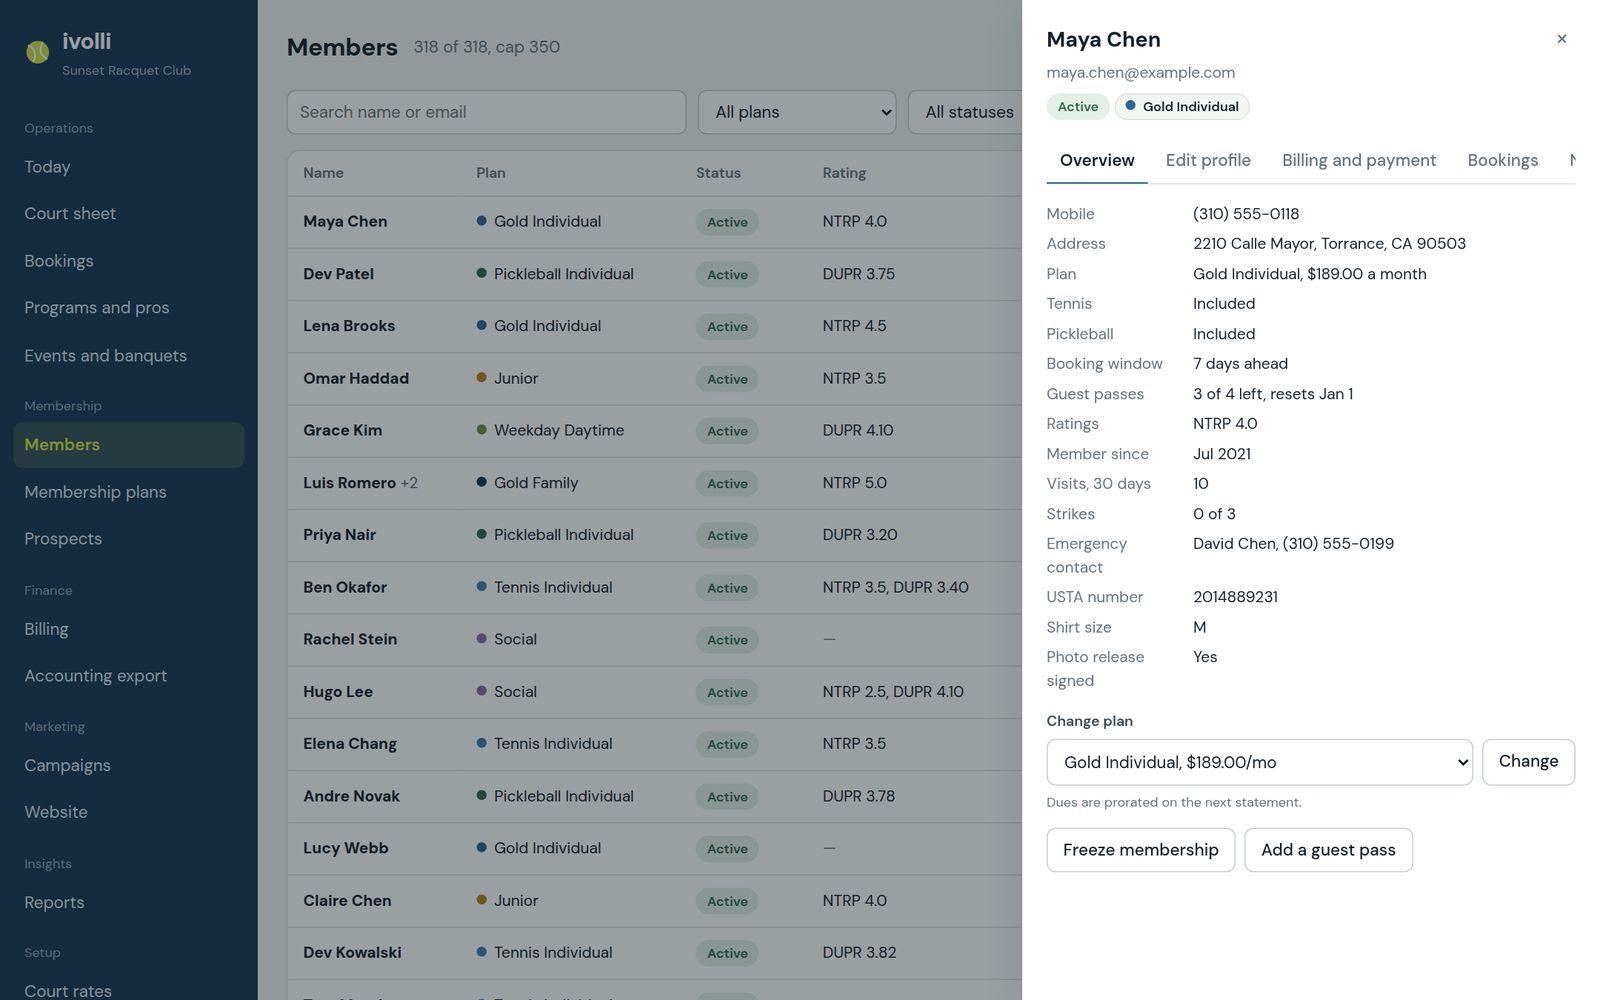The image size is (1600, 1000).
Task: Open Claire Chen's member row
Action: coord(655,901)
